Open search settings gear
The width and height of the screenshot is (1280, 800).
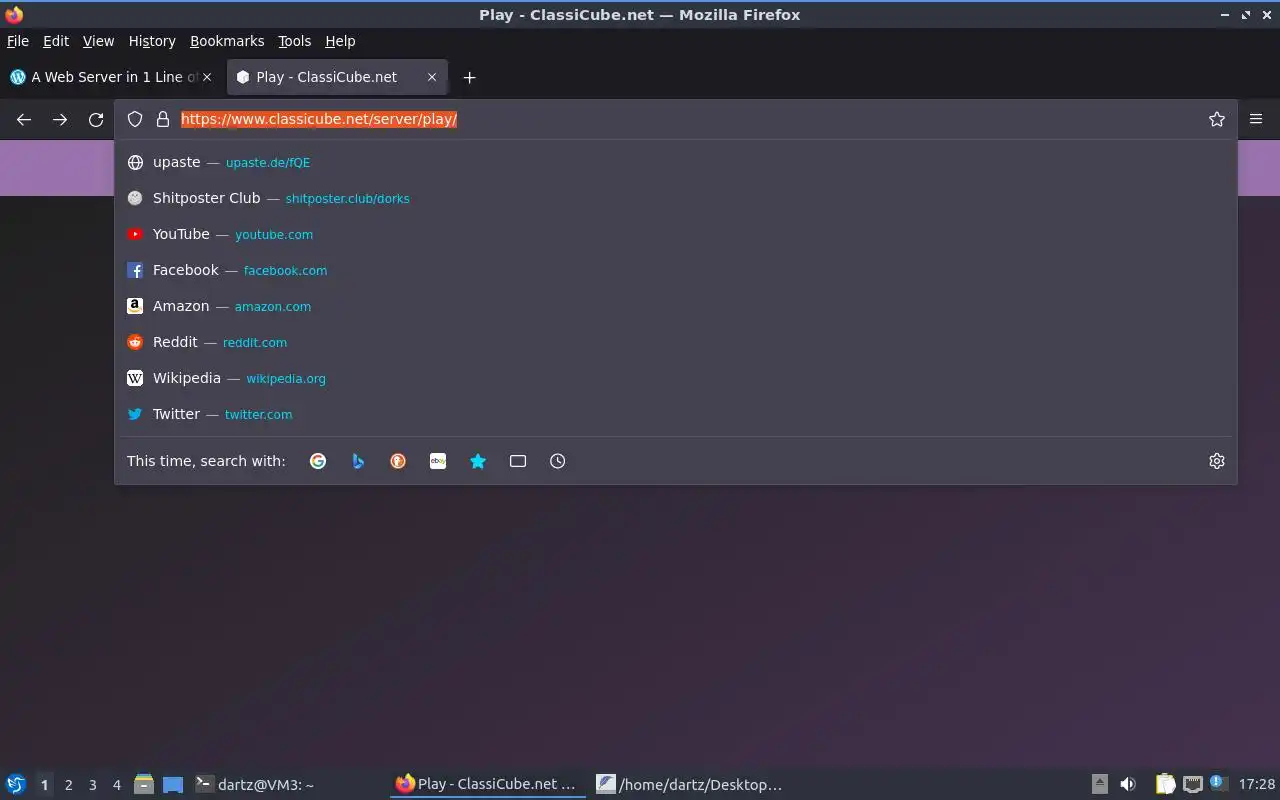point(1217,461)
